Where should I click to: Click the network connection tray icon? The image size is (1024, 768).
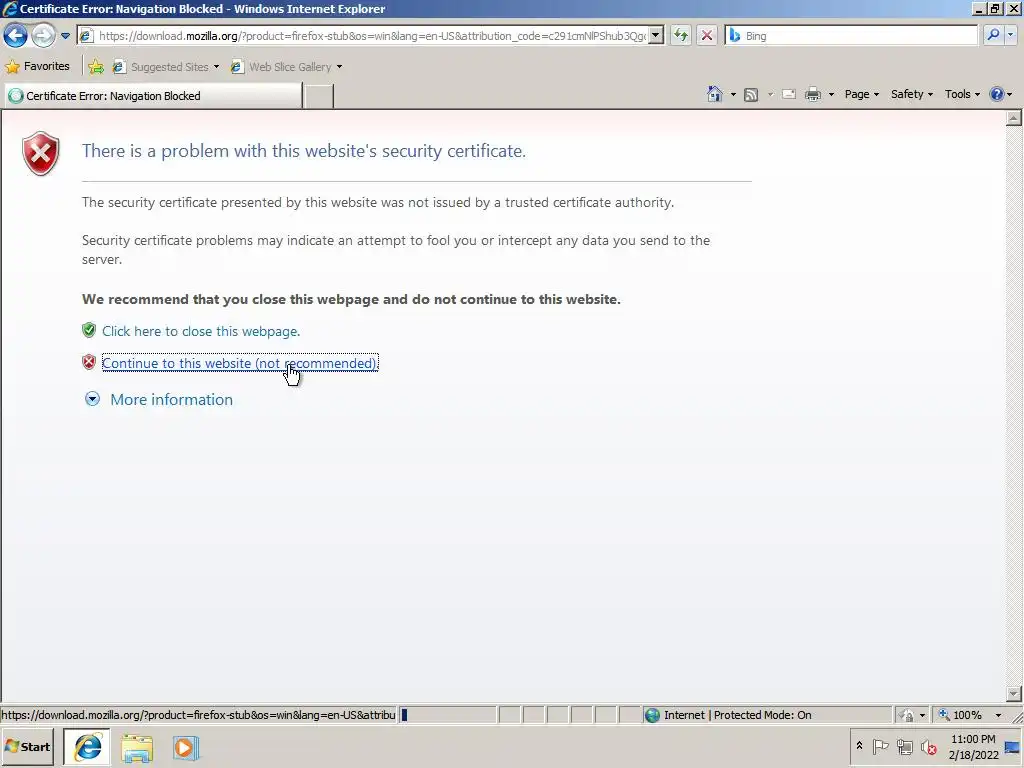coord(904,746)
